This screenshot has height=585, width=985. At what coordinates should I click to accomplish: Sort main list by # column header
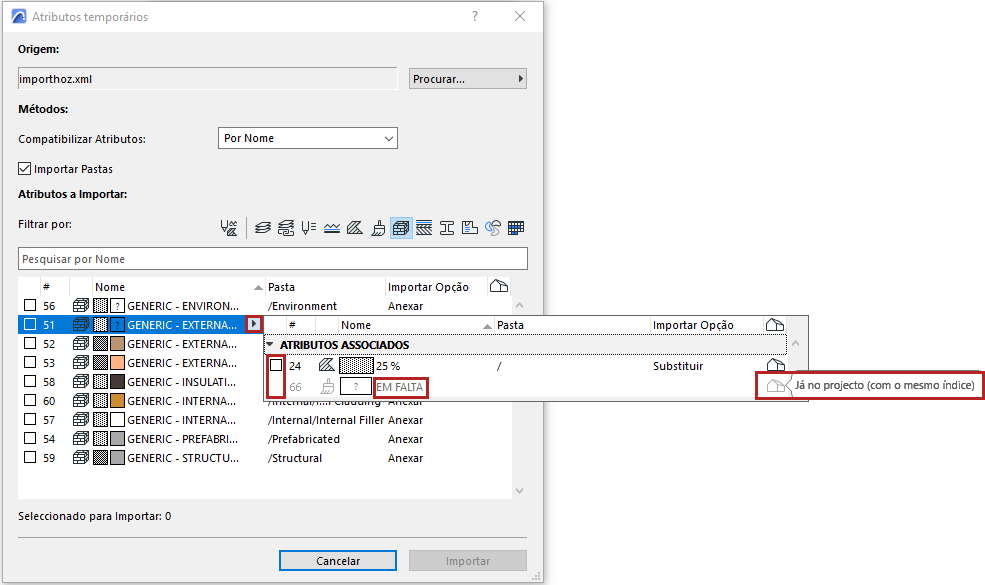(46, 287)
